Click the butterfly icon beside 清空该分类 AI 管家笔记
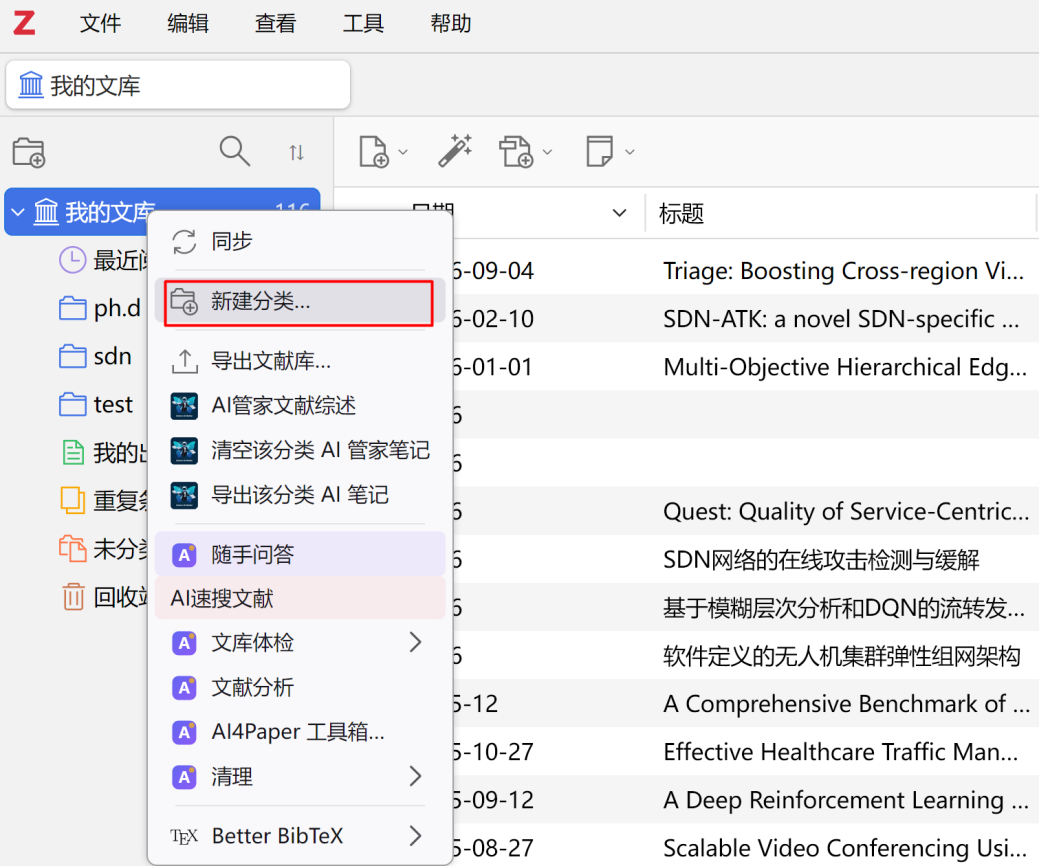 [184, 451]
